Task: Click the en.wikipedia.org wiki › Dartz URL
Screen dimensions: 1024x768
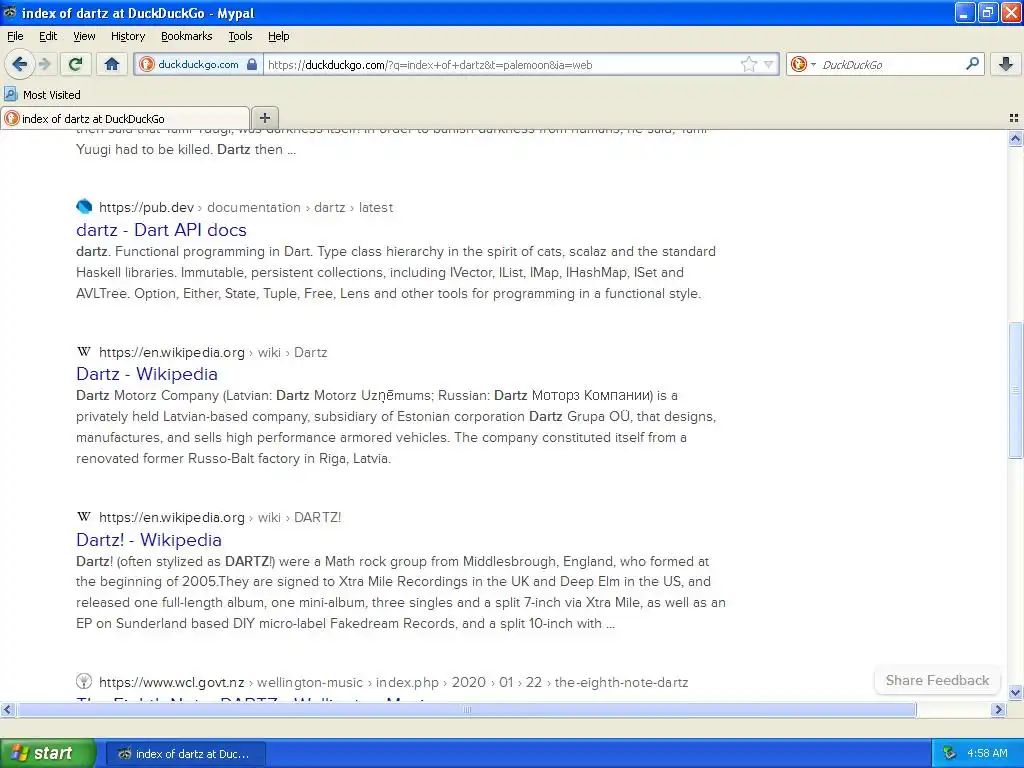Action: pyautogui.click(x=213, y=353)
